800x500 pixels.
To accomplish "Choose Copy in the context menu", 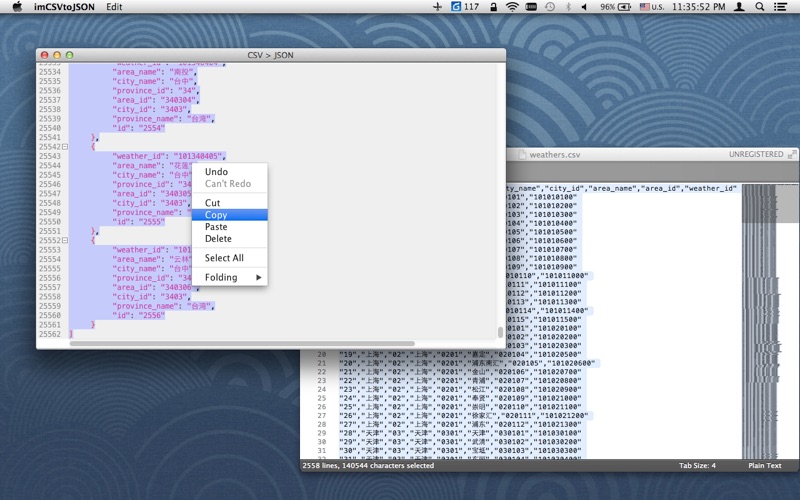I will [230, 215].
